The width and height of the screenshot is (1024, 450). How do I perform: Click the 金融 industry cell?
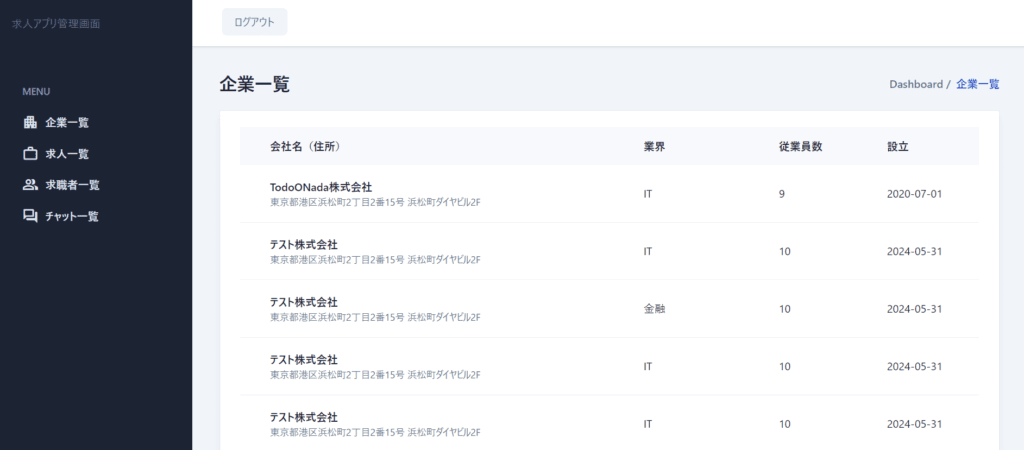point(654,309)
